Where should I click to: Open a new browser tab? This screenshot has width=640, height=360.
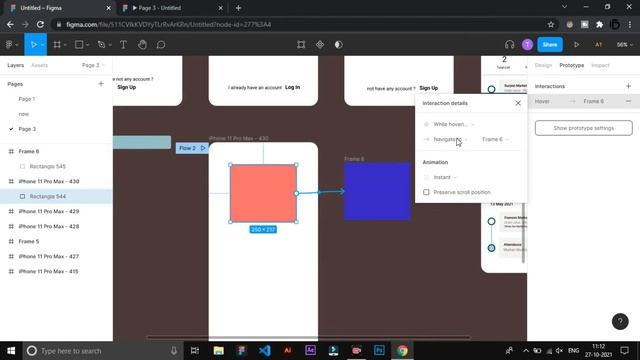[x=238, y=8]
